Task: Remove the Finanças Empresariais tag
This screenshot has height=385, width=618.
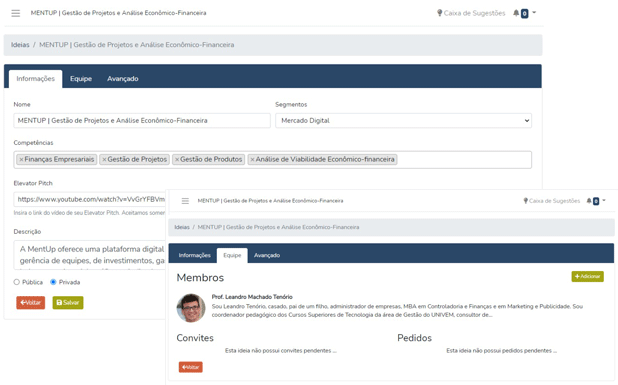Action: pyautogui.click(x=21, y=160)
